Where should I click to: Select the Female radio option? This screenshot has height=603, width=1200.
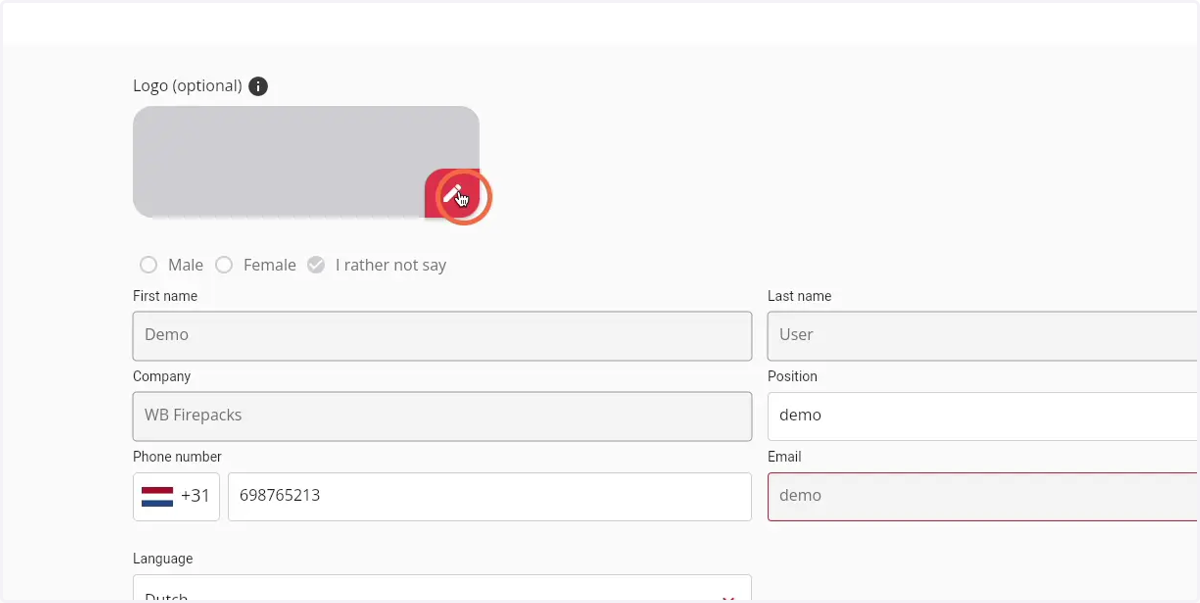224,265
